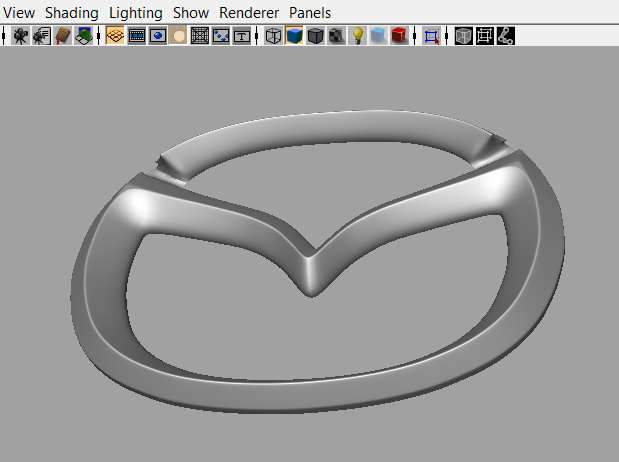Click the light blue Shadows cube
Viewport: 619px width, 462px height.
coord(378,36)
